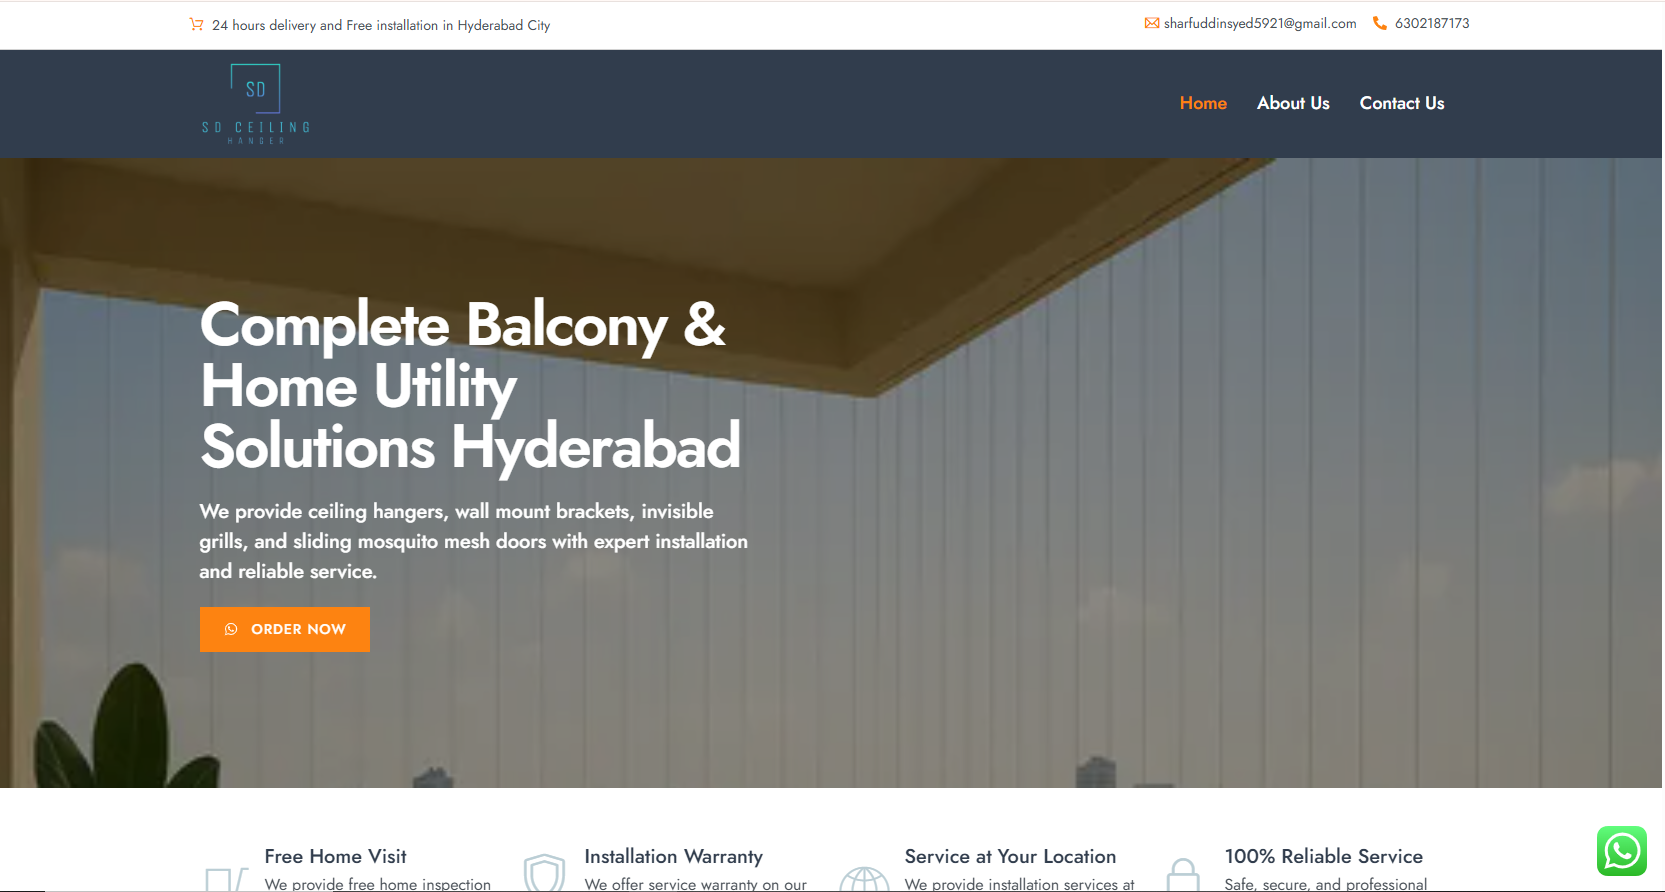Image resolution: width=1665 pixels, height=892 pixels.
Task: Open the Contact Us menu item
Action: [1402, 103]
